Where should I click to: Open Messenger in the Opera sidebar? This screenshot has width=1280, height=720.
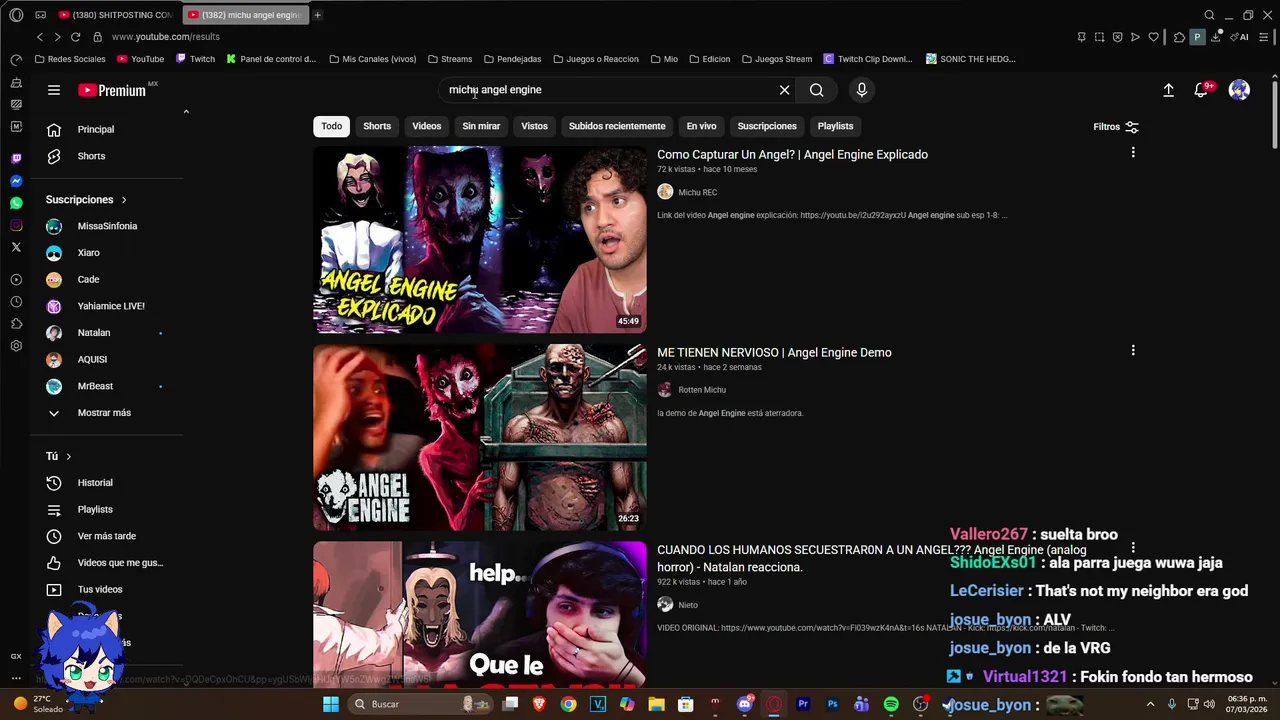pos(16,181)
